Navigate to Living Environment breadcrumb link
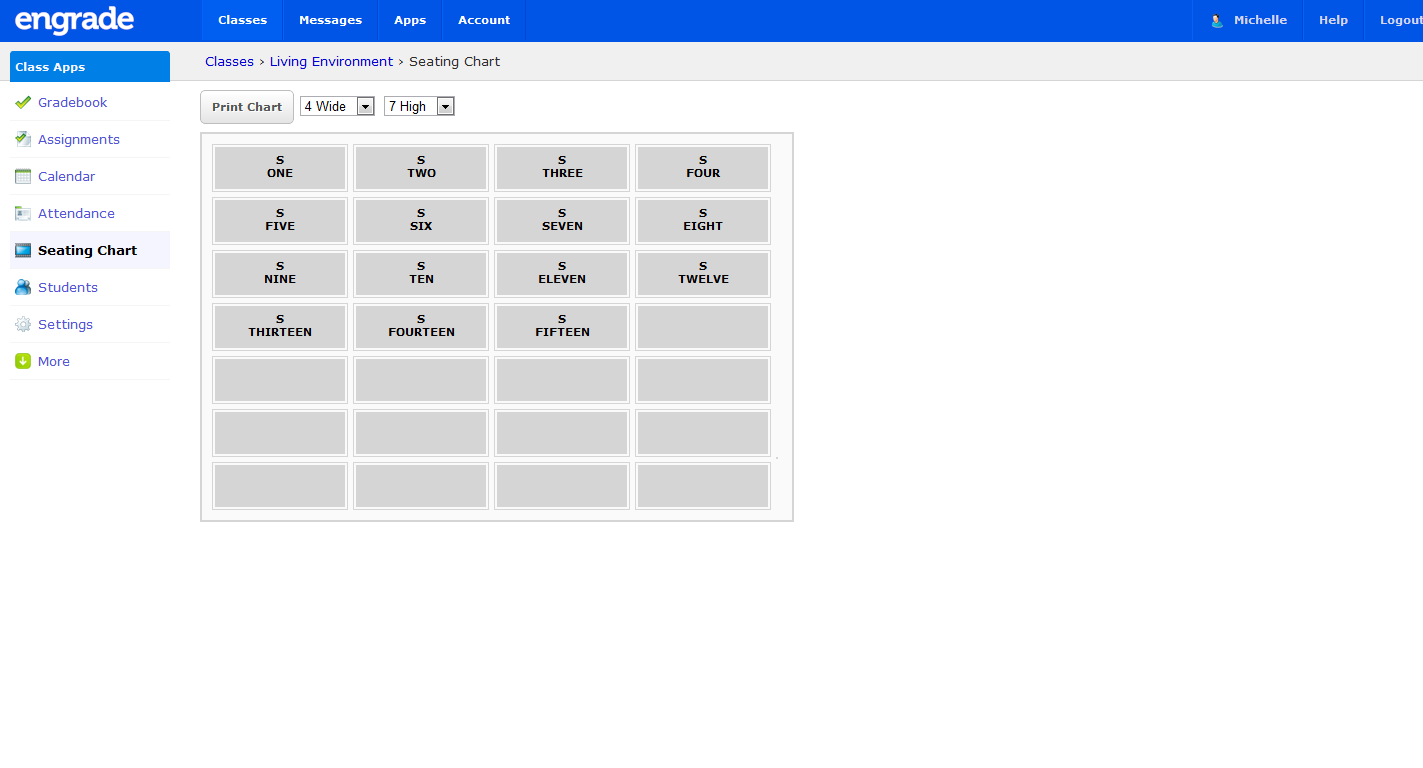This screenshot has height=768, width=1423. point(331,61)
